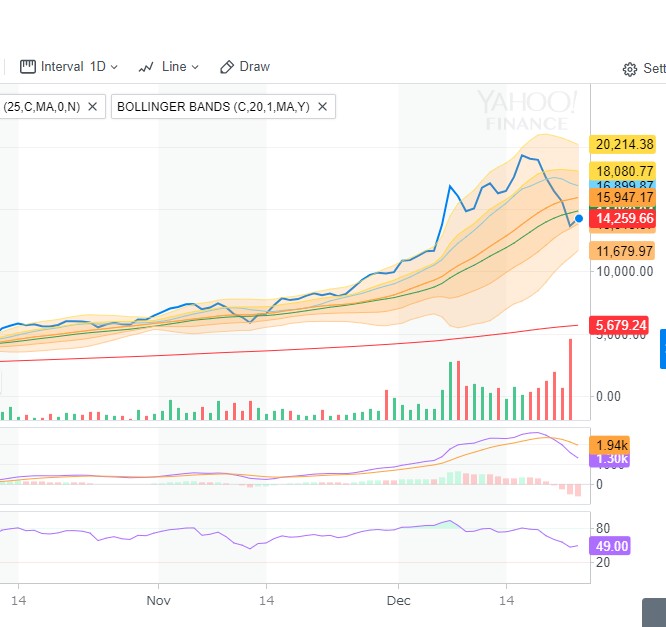Click the Dec date axis label

398,601
